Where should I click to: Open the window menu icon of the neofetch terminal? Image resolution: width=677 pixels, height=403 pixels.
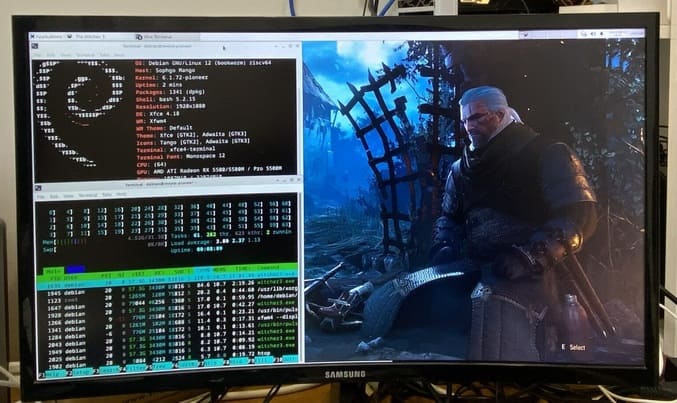[35, 46]
